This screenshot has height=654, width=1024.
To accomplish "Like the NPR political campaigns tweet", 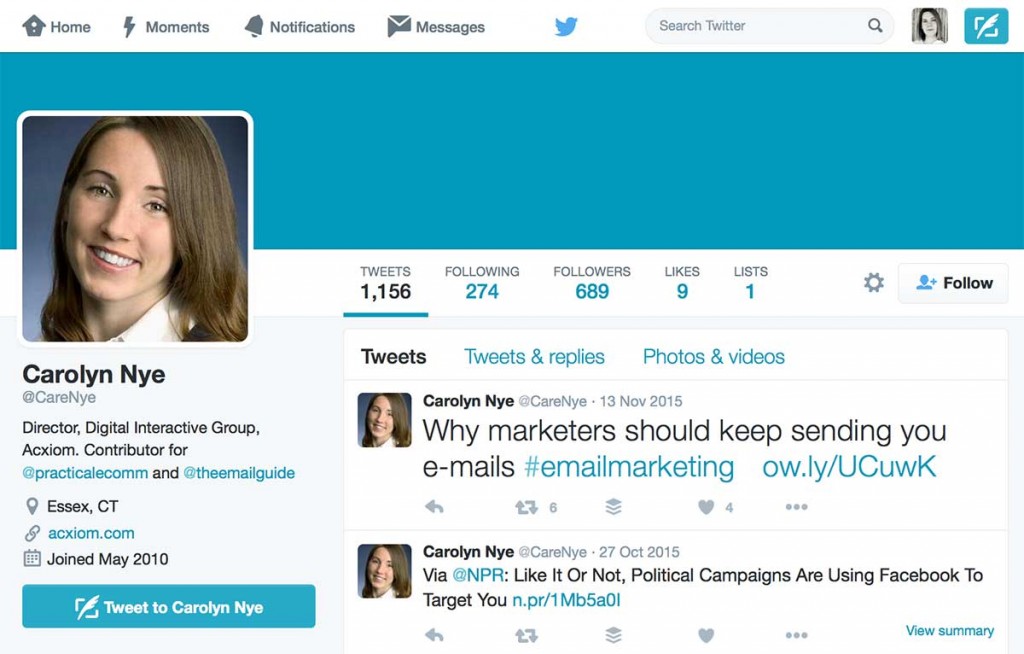I will click(x=706, y=634).
